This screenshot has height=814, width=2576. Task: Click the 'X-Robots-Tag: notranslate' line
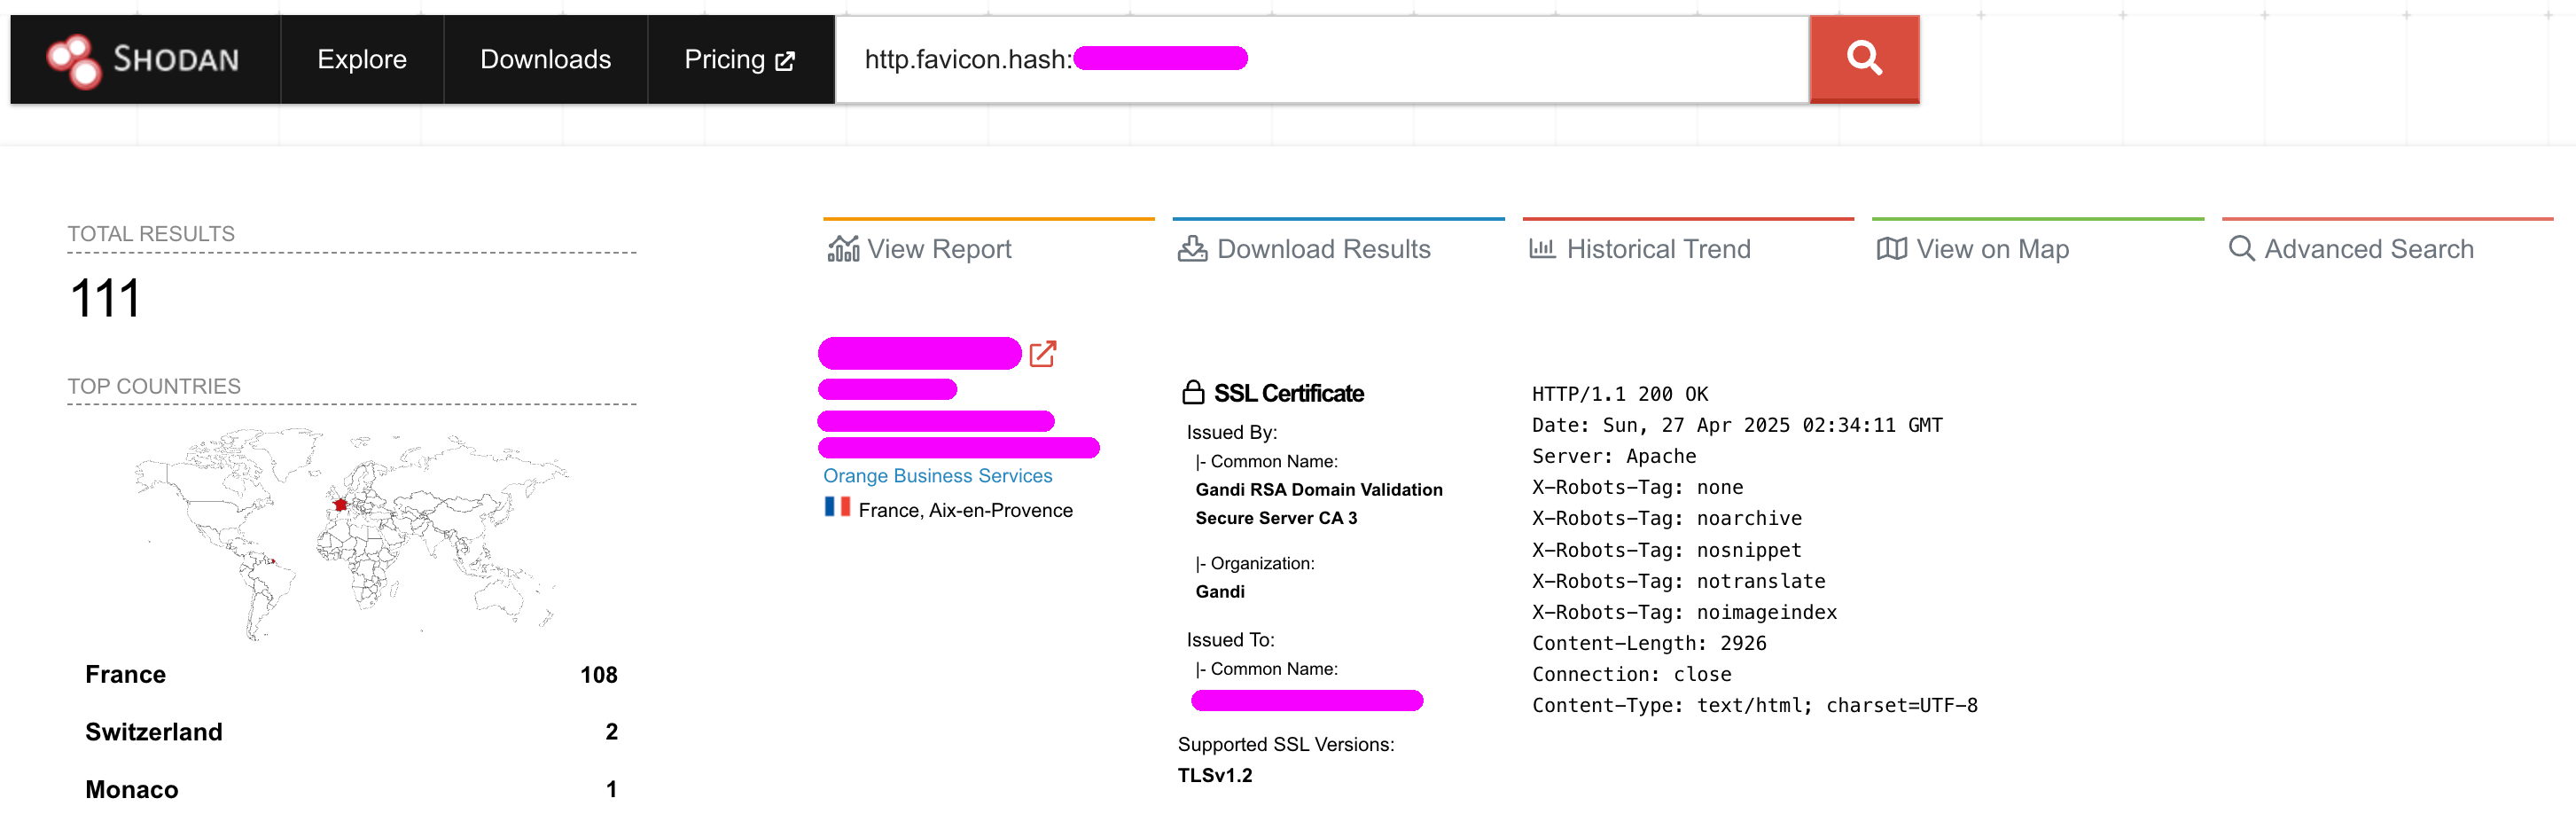tap(1678, 581)
